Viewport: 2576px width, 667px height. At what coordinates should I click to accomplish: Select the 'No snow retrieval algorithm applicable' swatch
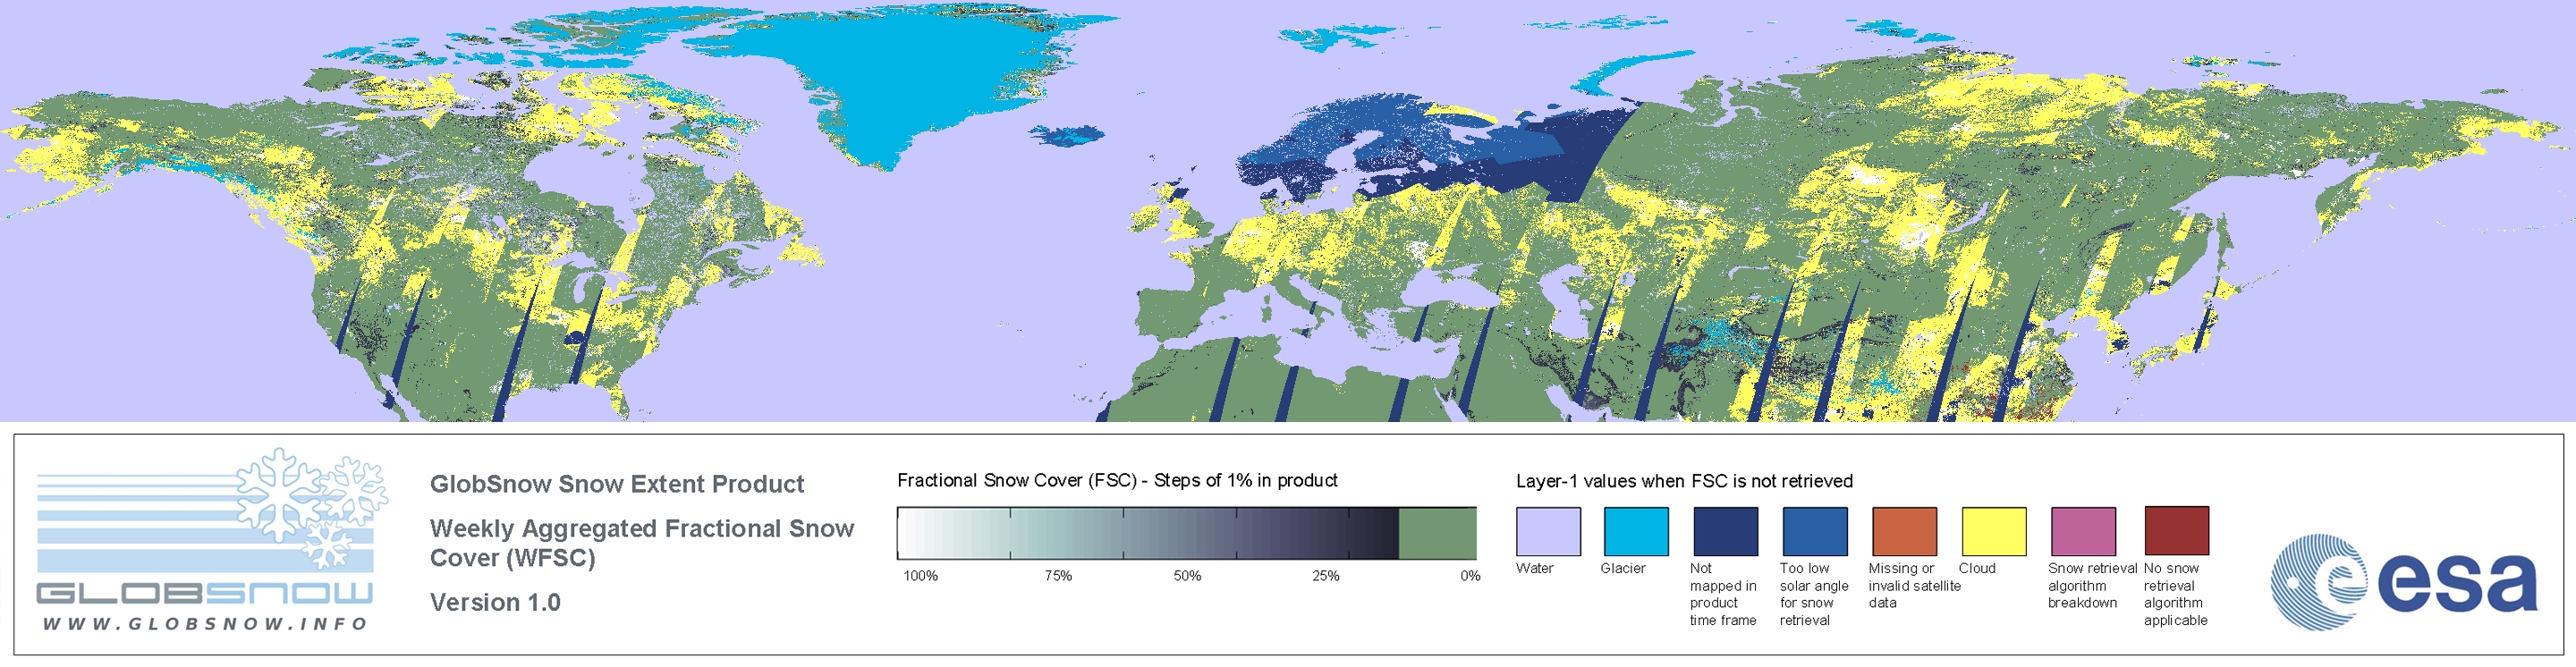(2176, 531)
